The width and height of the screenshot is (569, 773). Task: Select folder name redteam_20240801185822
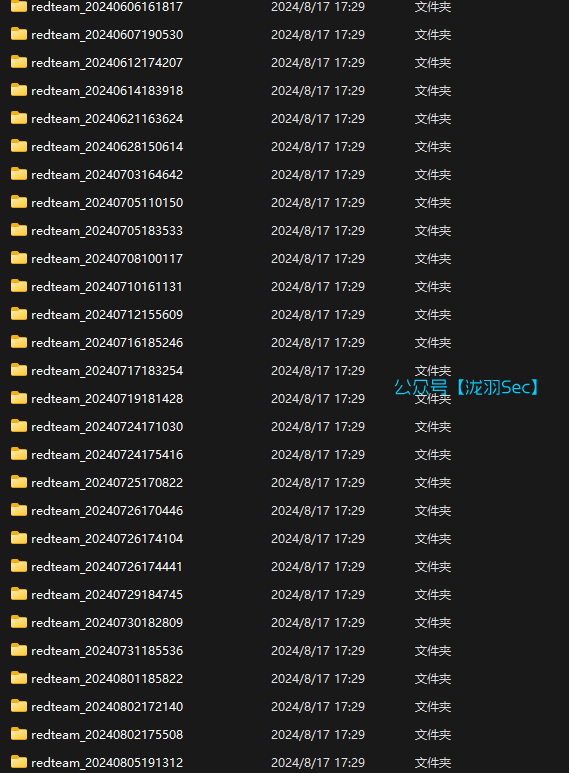[107, 679]
